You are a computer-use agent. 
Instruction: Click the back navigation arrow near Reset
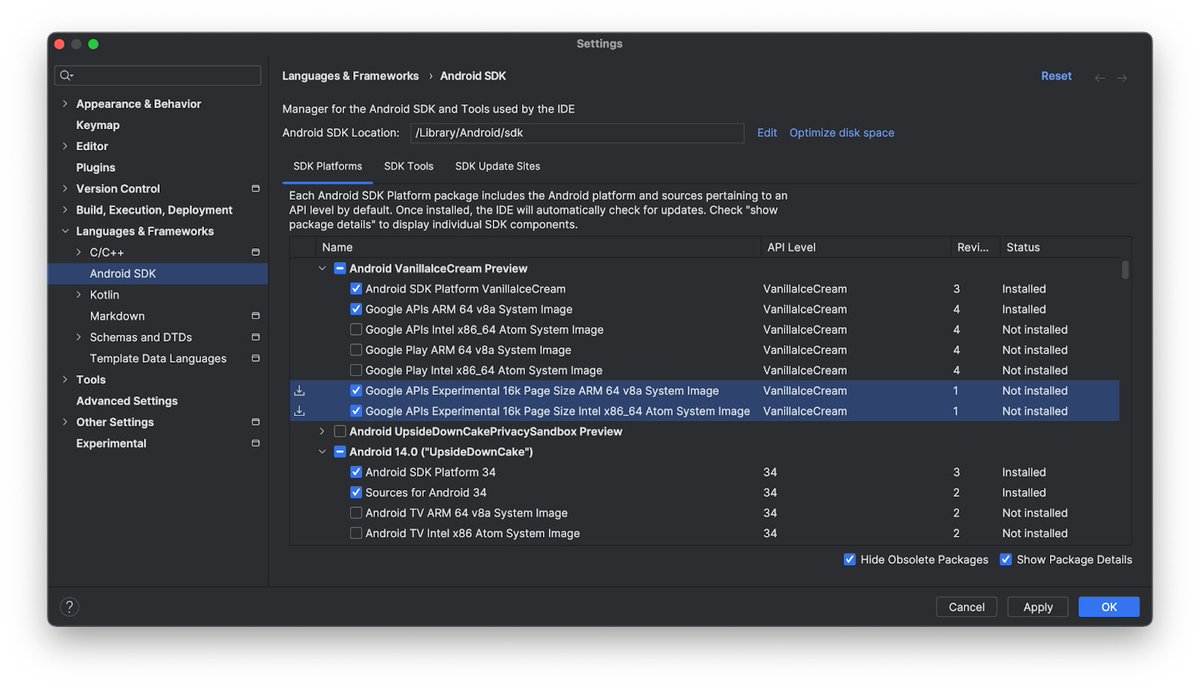(1100, 78)
